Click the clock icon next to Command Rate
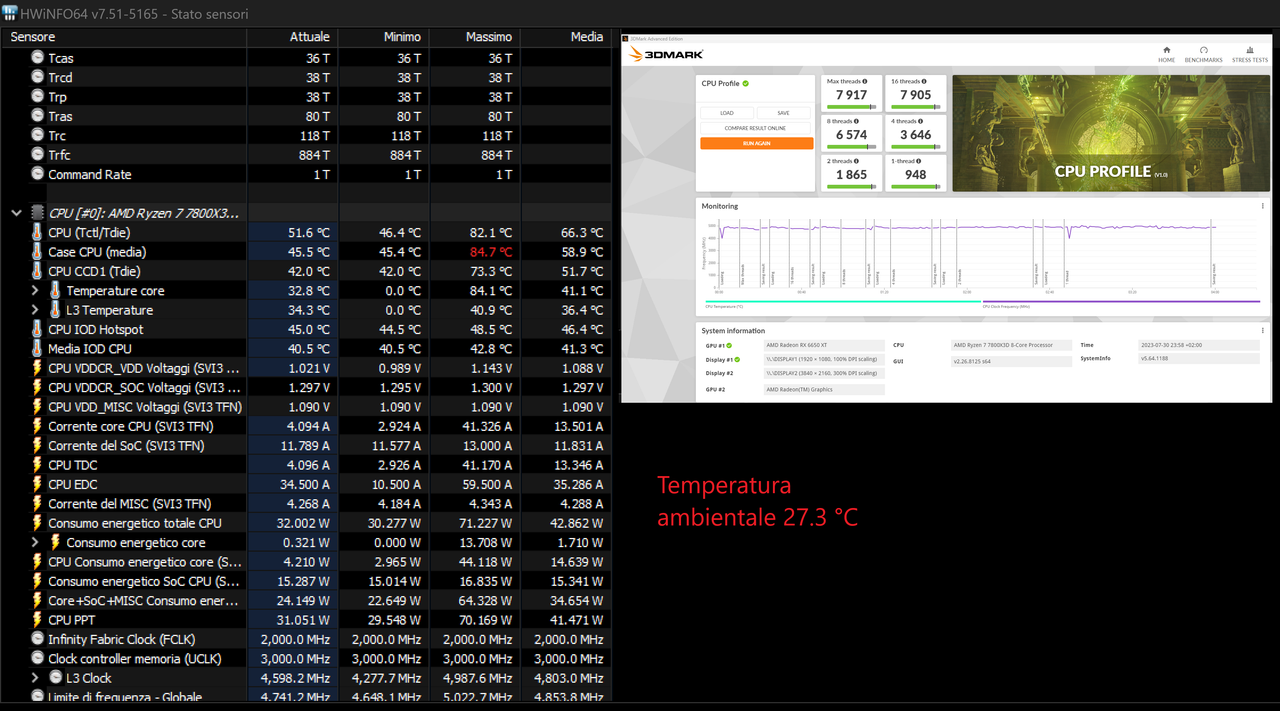This screenshot has height=711, width=1280. point(38,174)
